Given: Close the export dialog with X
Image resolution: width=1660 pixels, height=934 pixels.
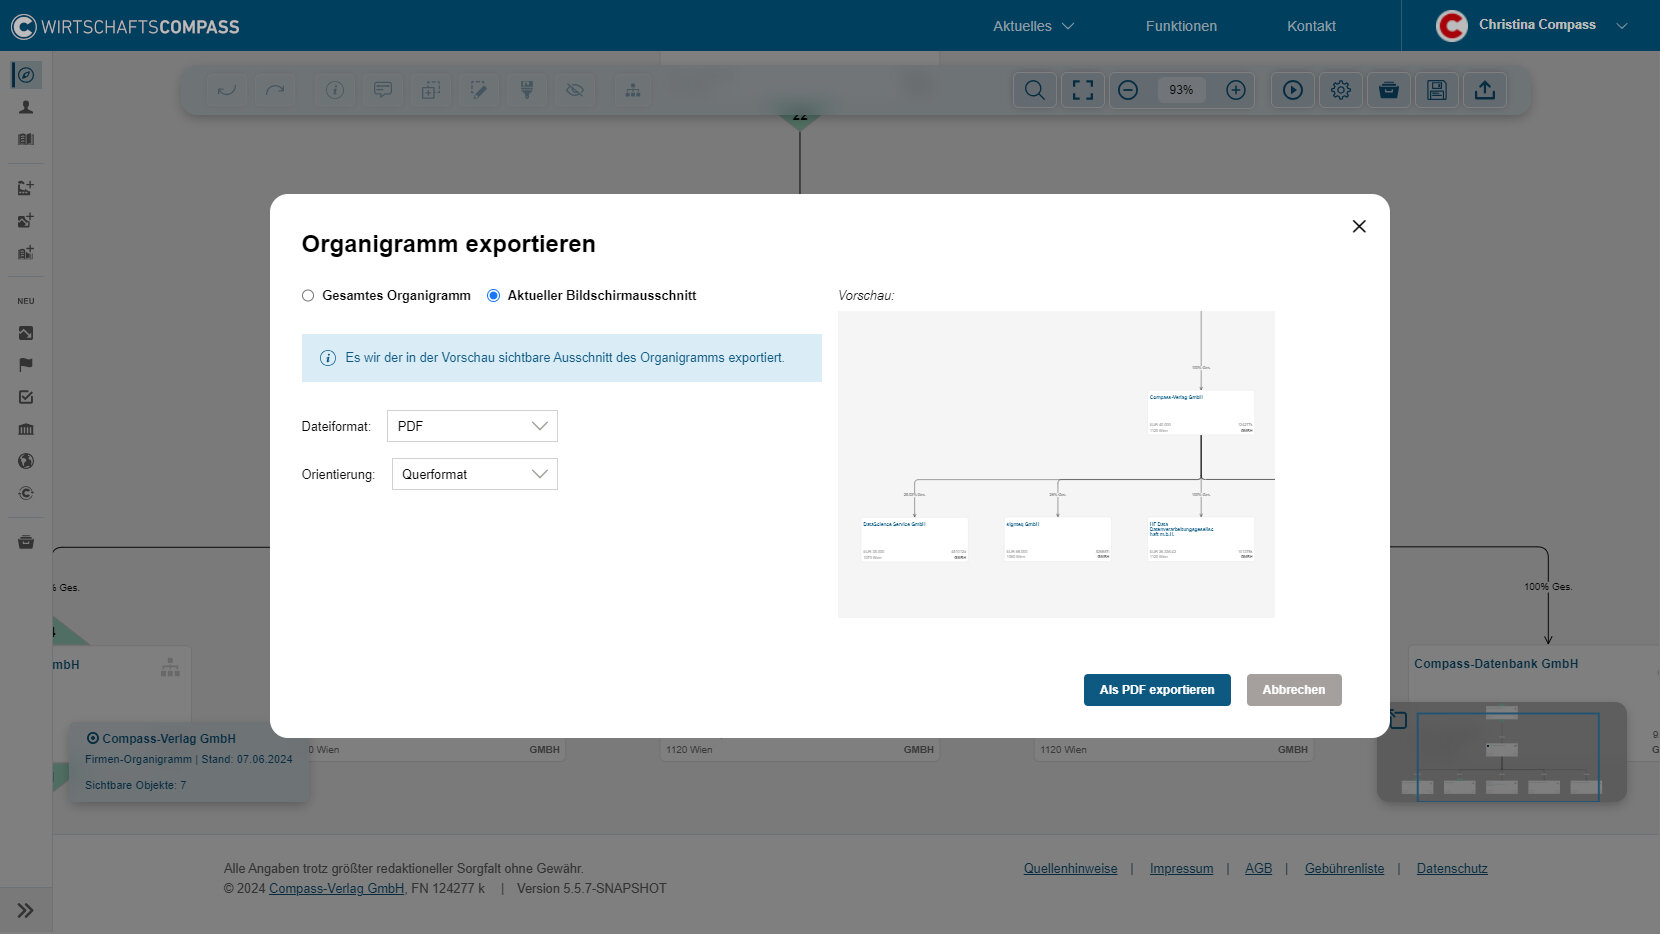Looking at the screenshot, I should point(1359,226).
